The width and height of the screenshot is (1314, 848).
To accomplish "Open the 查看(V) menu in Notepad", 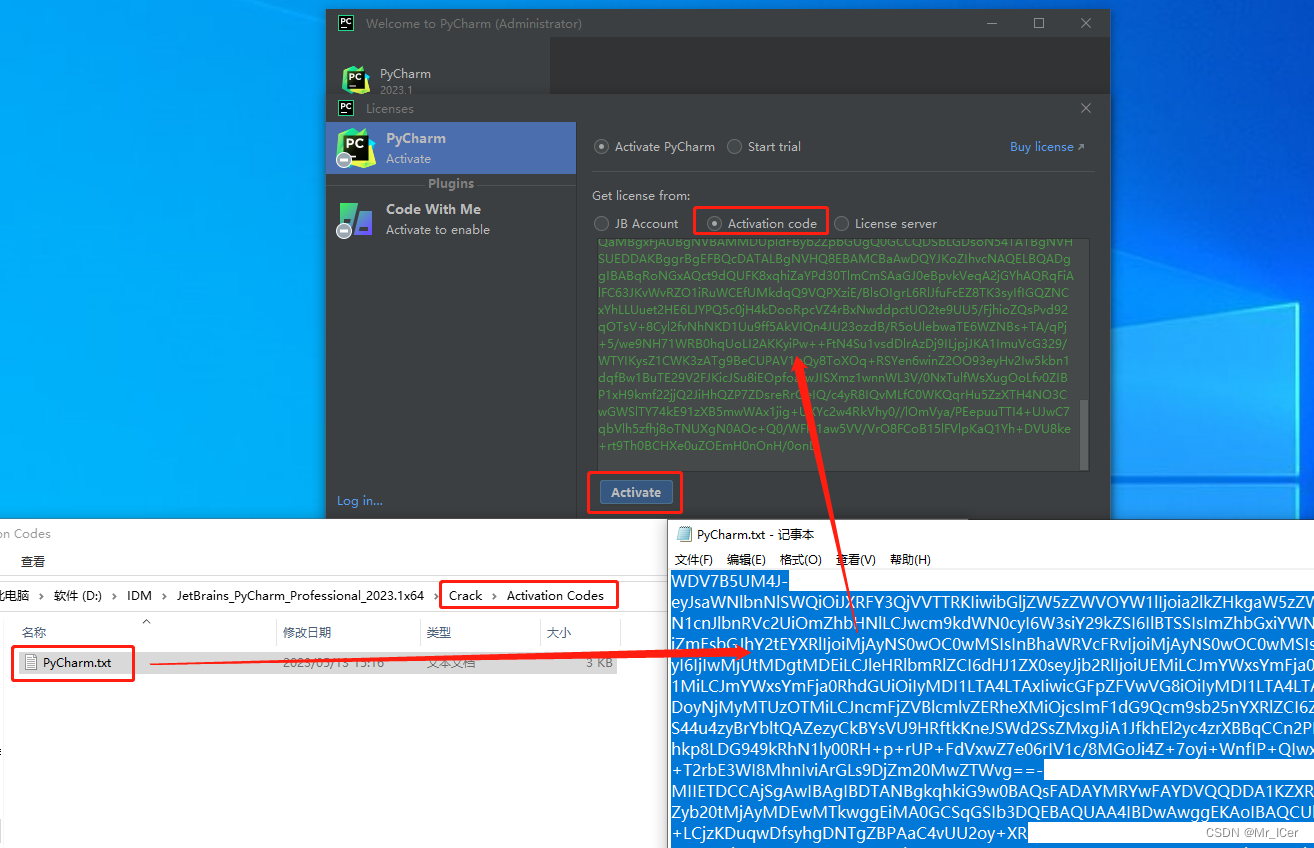I will 856,560.
